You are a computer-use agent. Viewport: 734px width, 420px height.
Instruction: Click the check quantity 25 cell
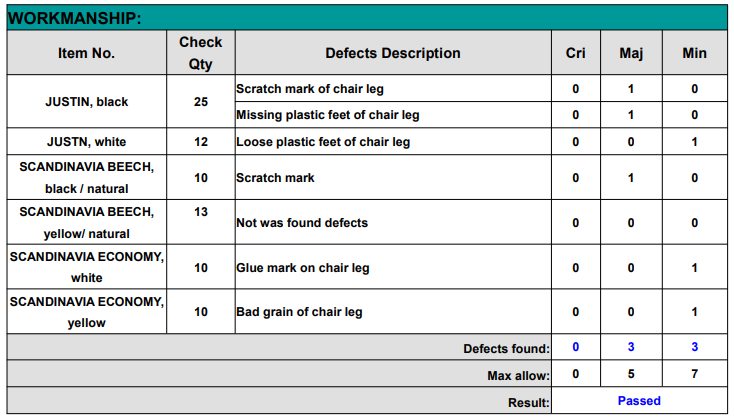[201, 102]
